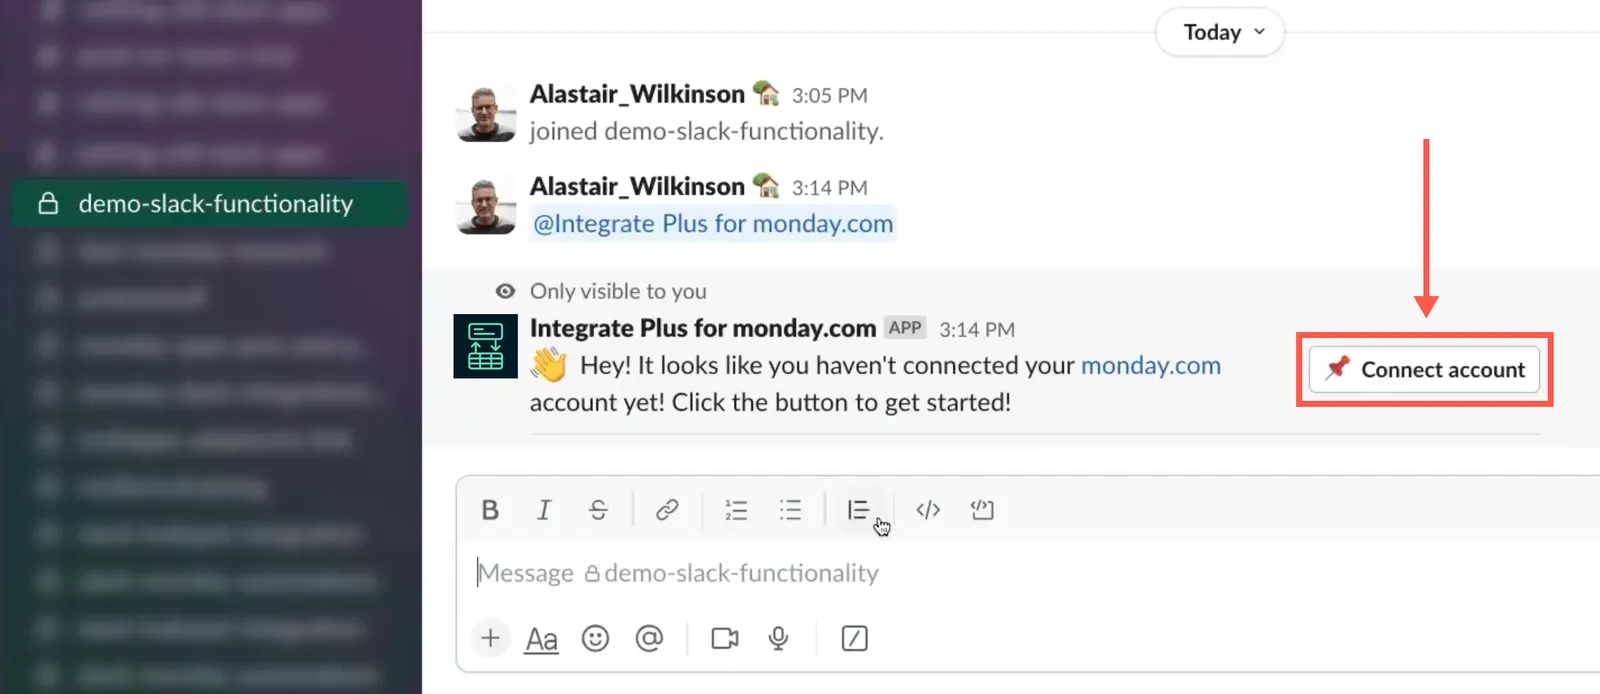Viewport: 1600px width, 694px height.
Task: Mention someone with the @ button
Action: pos(649,638)
